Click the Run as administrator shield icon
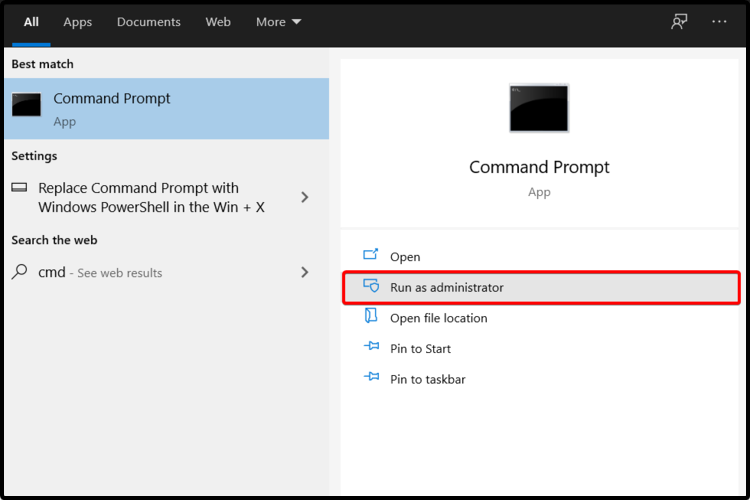Image resolution: width=750 pixels, height=500 pixels. [x=371, y=286]
